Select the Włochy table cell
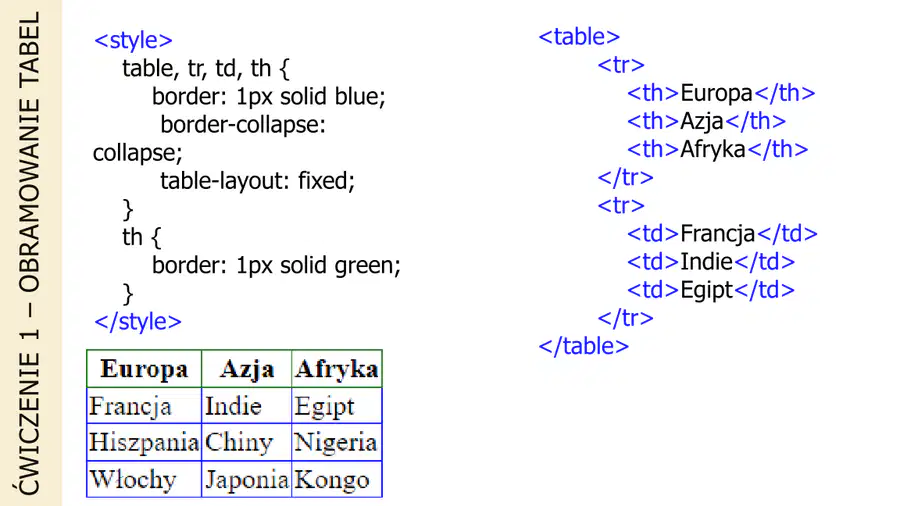Viewport: 900px width, 506px height. click(144, 479)
